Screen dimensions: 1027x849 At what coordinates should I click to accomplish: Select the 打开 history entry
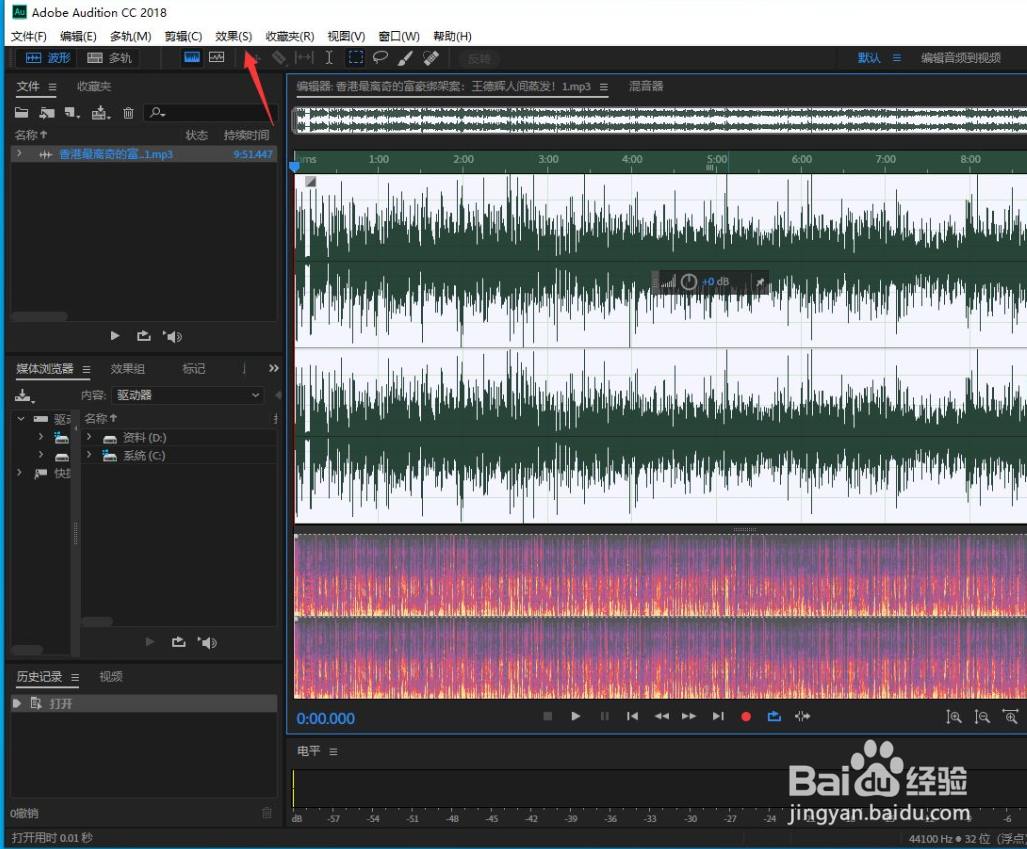pyautogui.click(x=144, y=704)
